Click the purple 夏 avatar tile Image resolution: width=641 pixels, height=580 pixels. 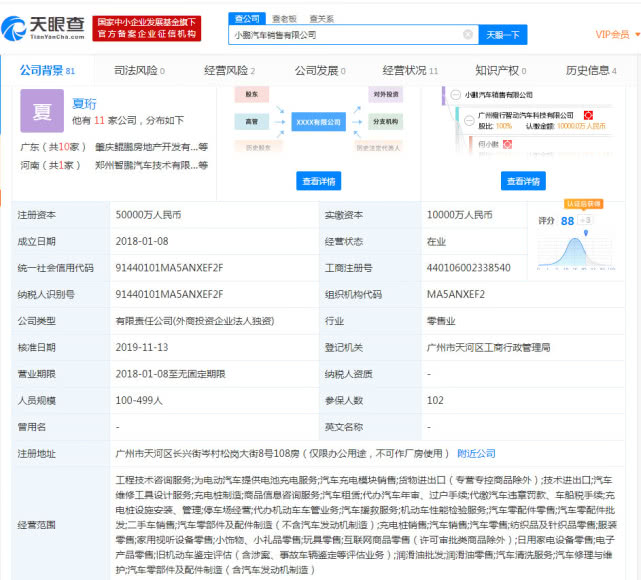42,111
